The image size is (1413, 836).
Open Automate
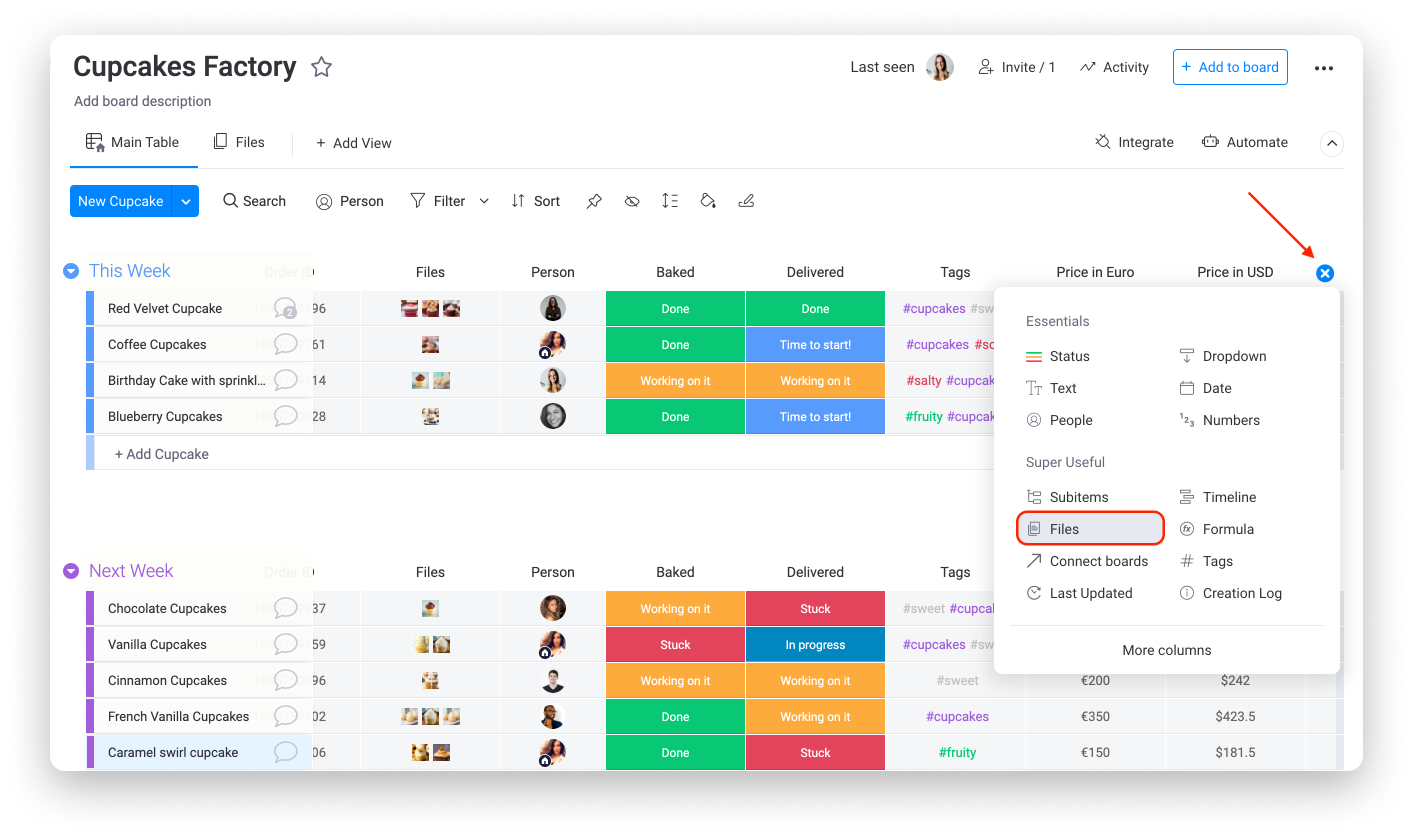click(1245, 142)
